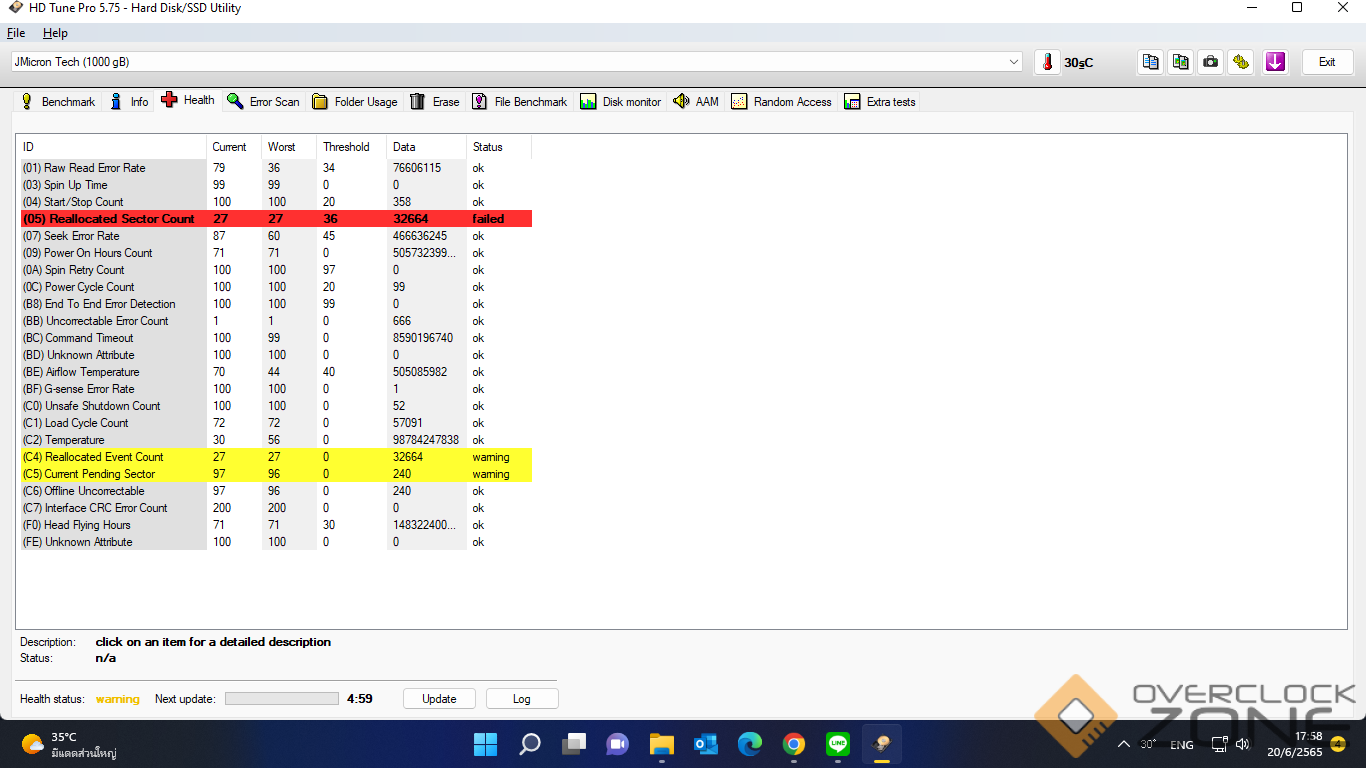Click the Exit button
Image resolution: width=1366 pixels, height=768 pixels.
(x=1327, y=62)
